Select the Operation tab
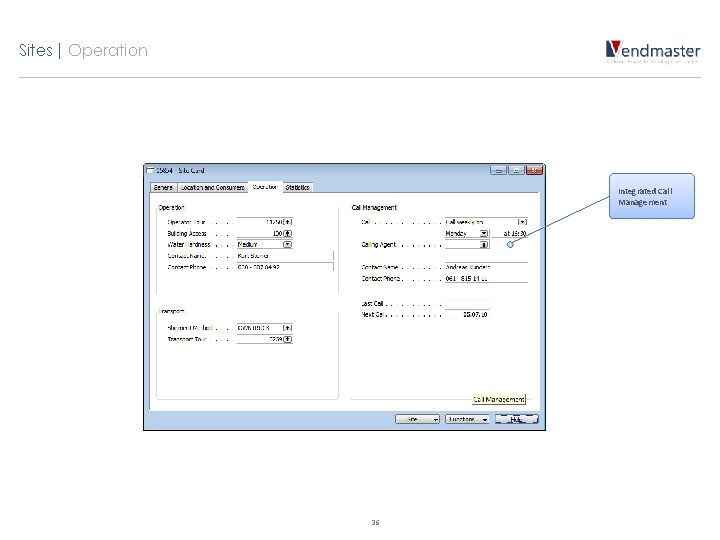This screenshot has width=720, height=540. coord(265,187)
